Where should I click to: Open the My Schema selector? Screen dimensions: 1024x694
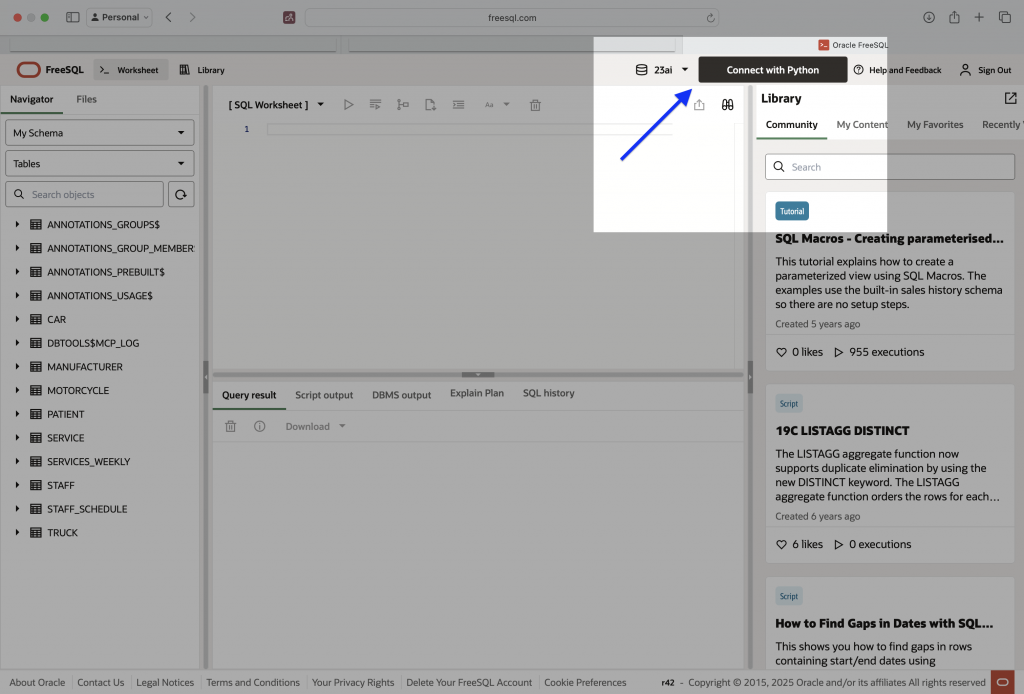pyautogui.click(x=99, y=132)
